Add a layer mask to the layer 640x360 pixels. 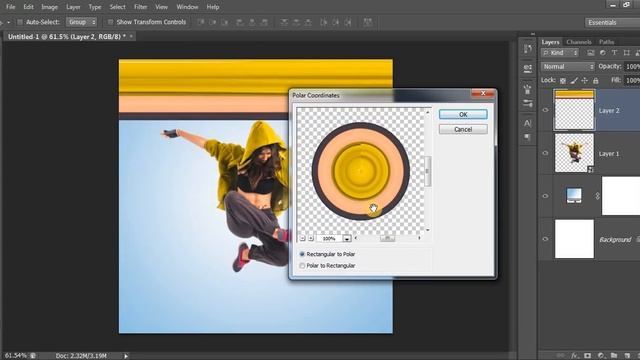[x=588, y=356]
